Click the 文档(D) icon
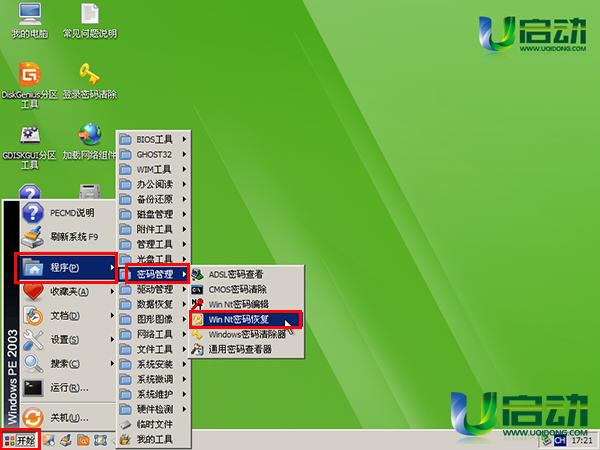This screenshot has height=450, width=600. [x=33, y=316]
